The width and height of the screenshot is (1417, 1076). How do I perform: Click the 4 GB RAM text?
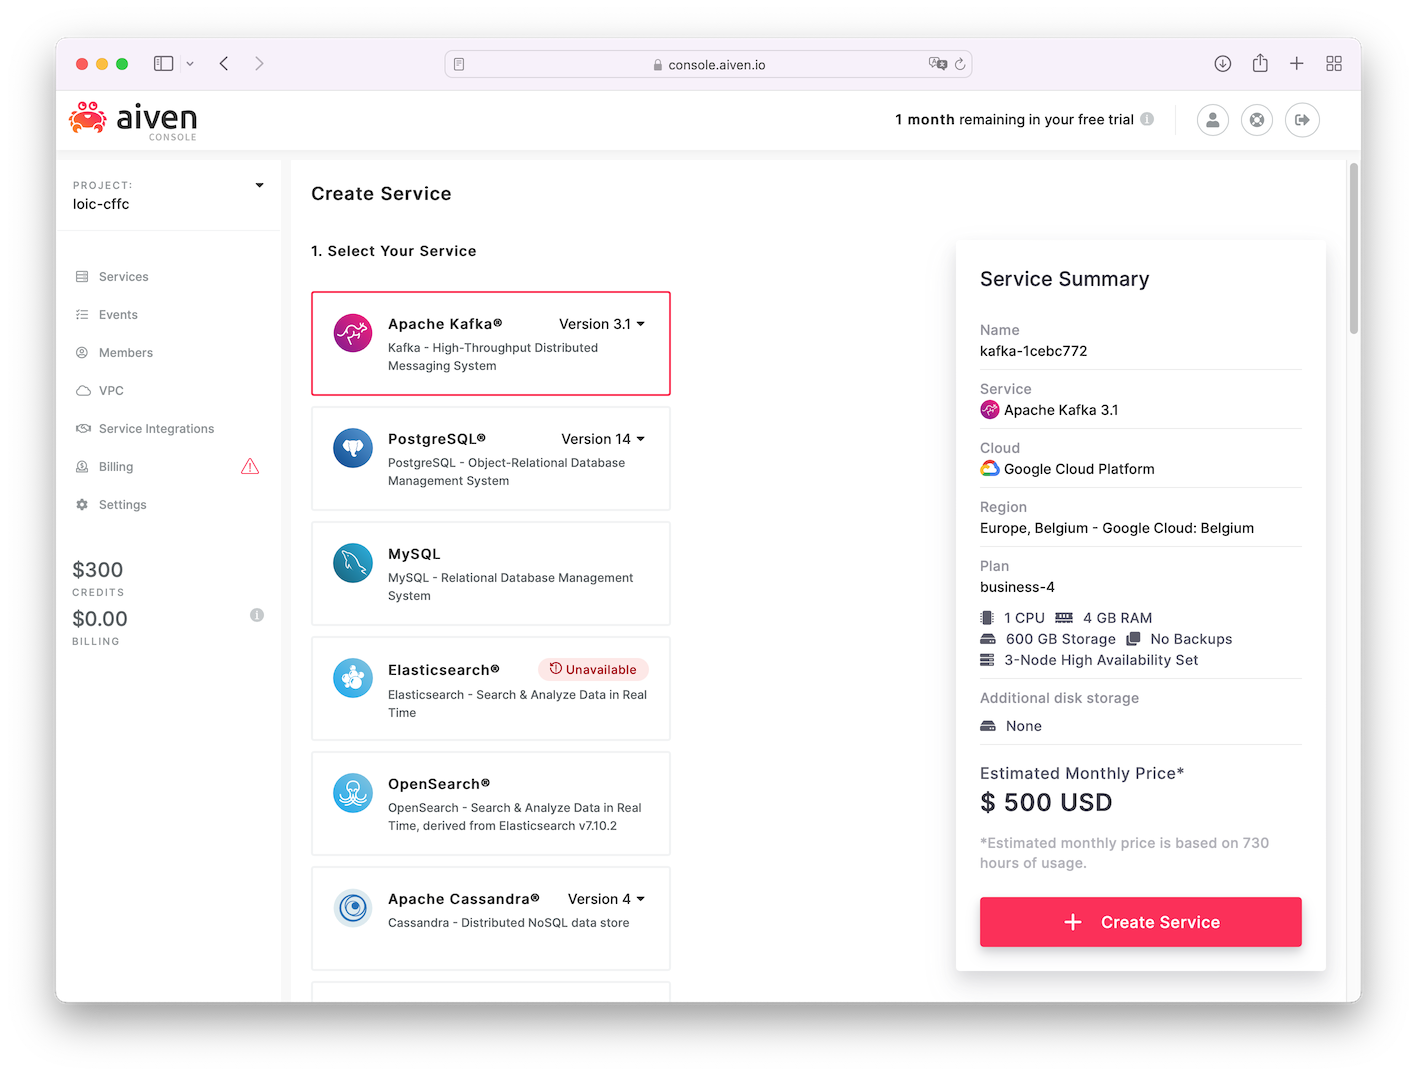(x=1118, y=618)
